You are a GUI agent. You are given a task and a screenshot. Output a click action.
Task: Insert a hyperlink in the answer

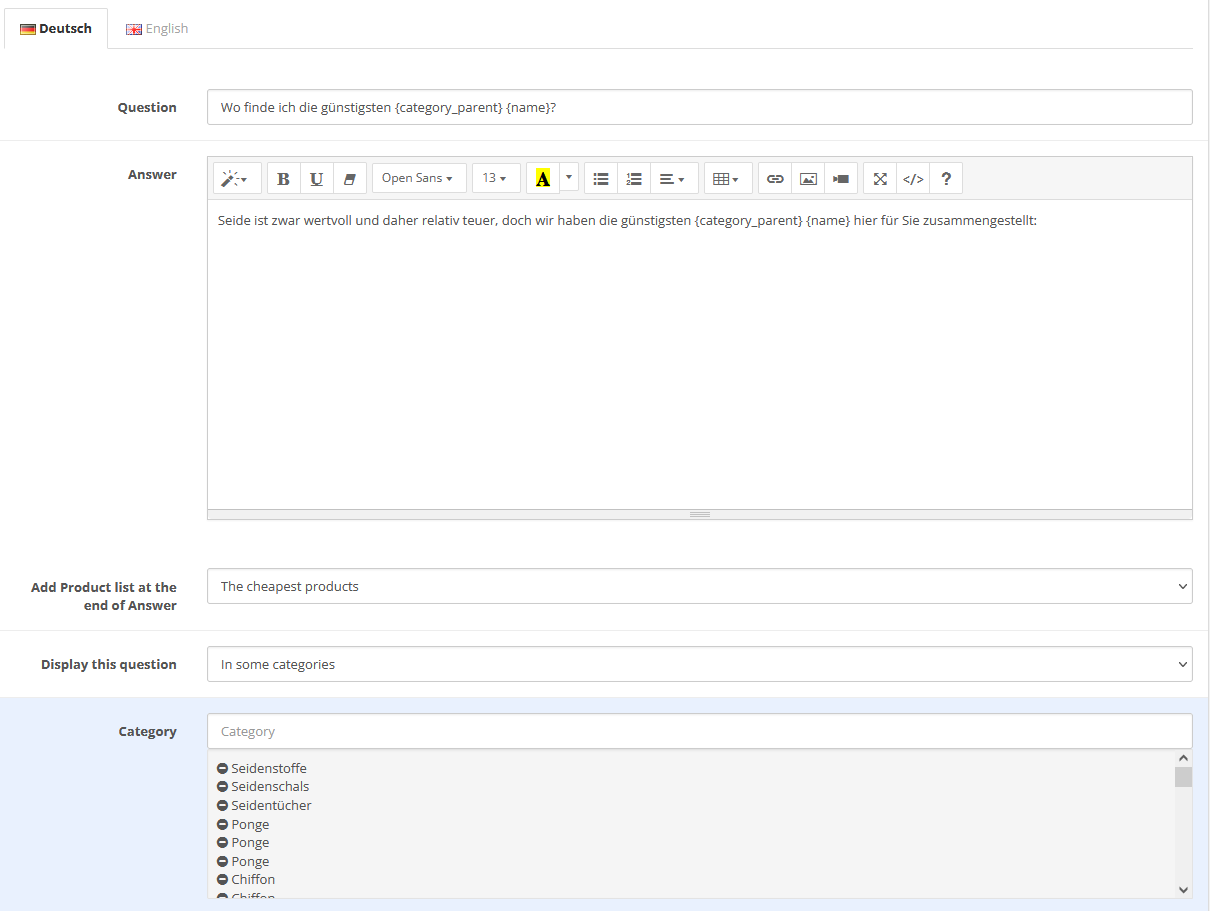pyautogui.click(x=775, y=179)
